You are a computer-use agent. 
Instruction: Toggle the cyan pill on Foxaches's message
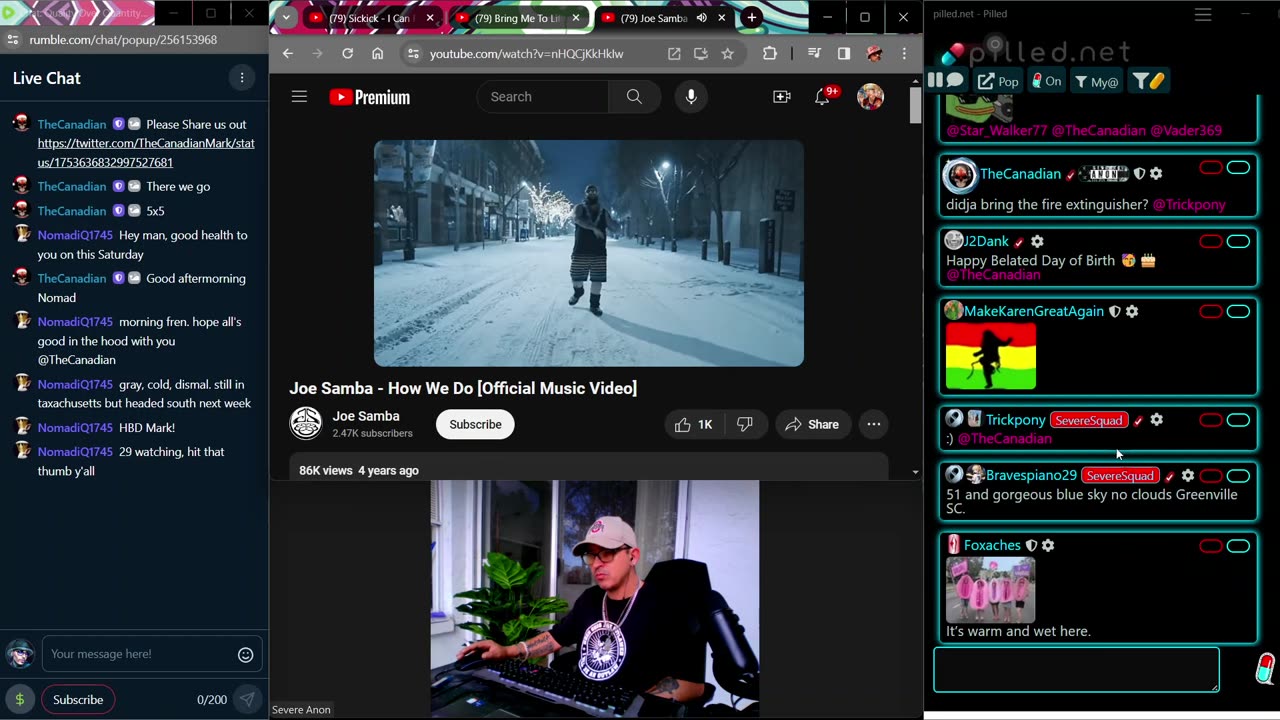click(1239, 546)
